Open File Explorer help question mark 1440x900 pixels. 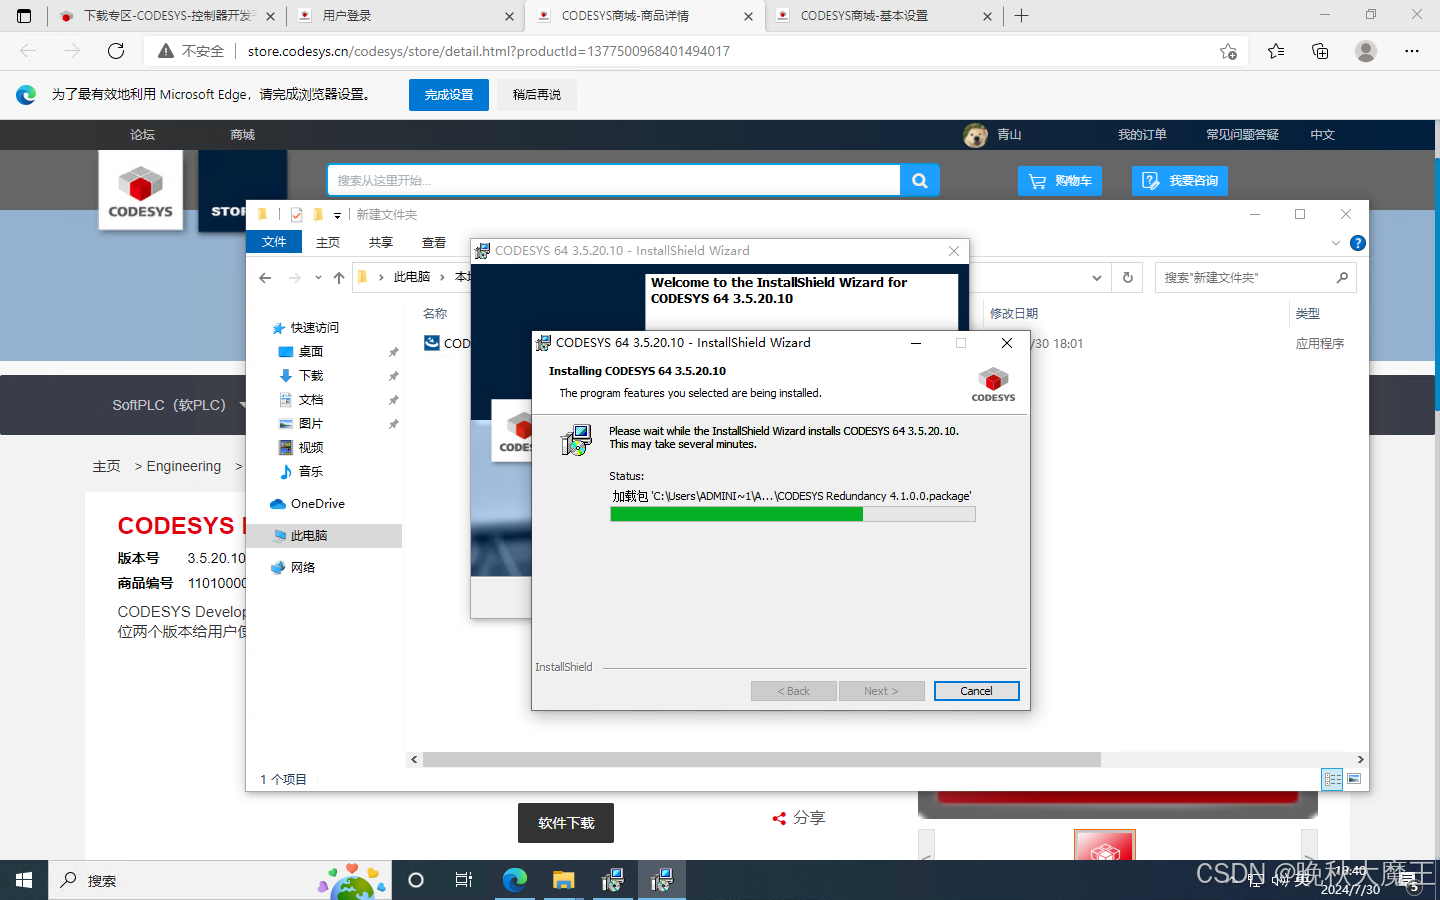click(x=1357, y=243)
